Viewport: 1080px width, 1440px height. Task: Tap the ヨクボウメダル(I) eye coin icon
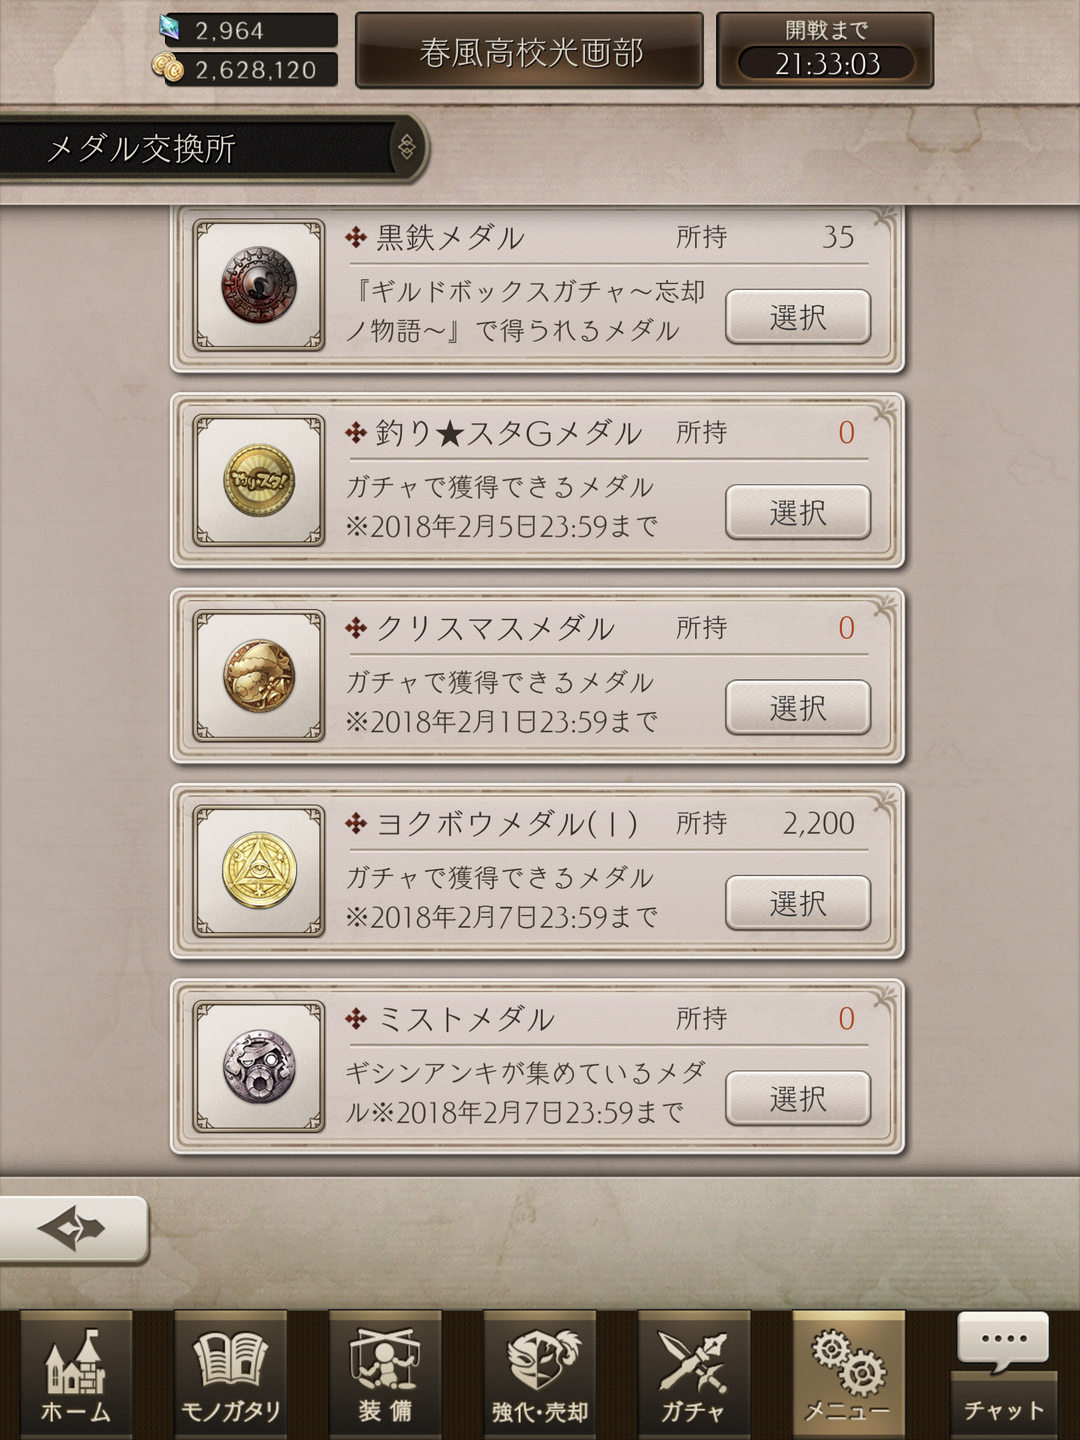[259, 871]
